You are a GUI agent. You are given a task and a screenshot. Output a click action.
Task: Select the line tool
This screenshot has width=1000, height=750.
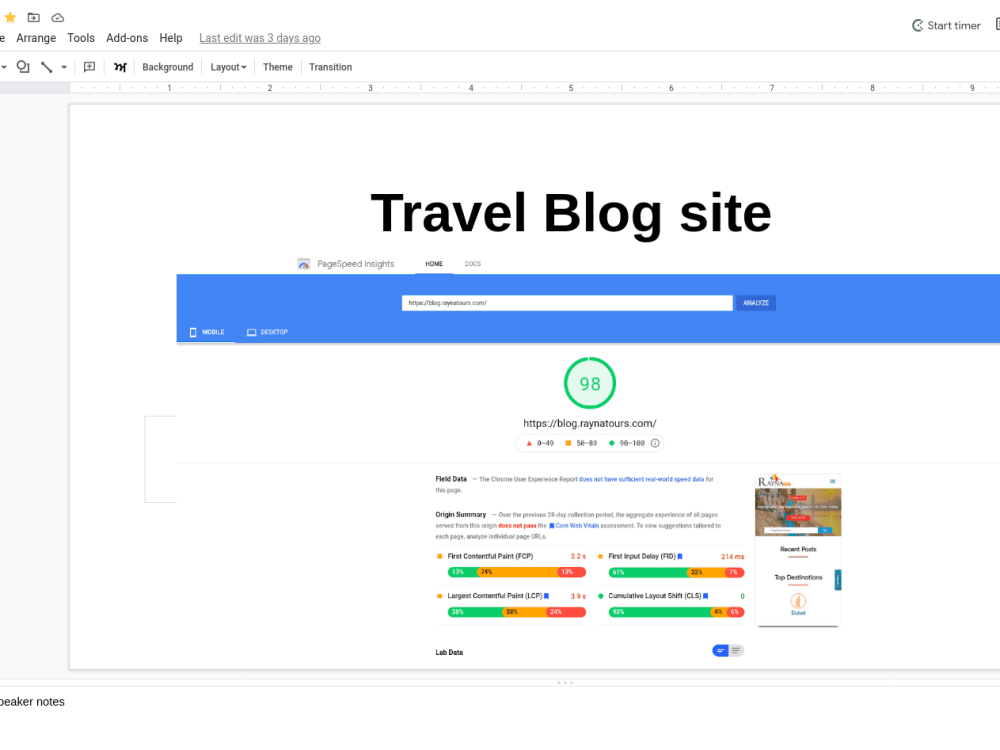pyautogui.click(x=47, y=67)
